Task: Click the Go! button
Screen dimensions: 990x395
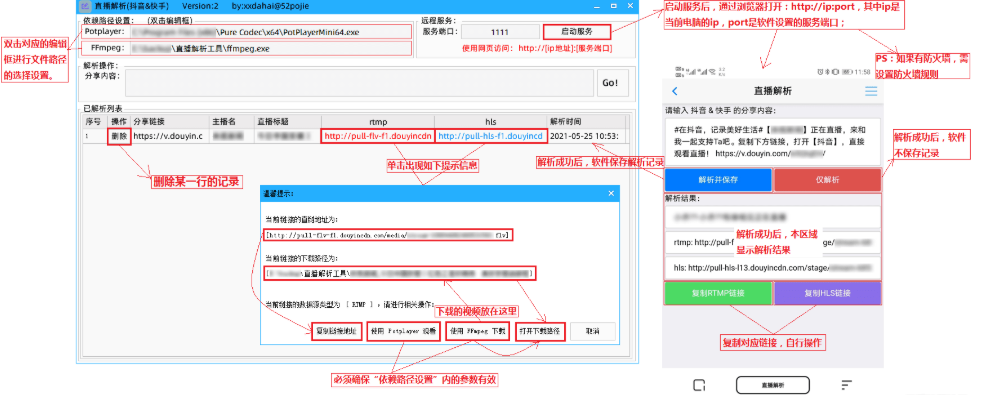Action: coord(612,83)
